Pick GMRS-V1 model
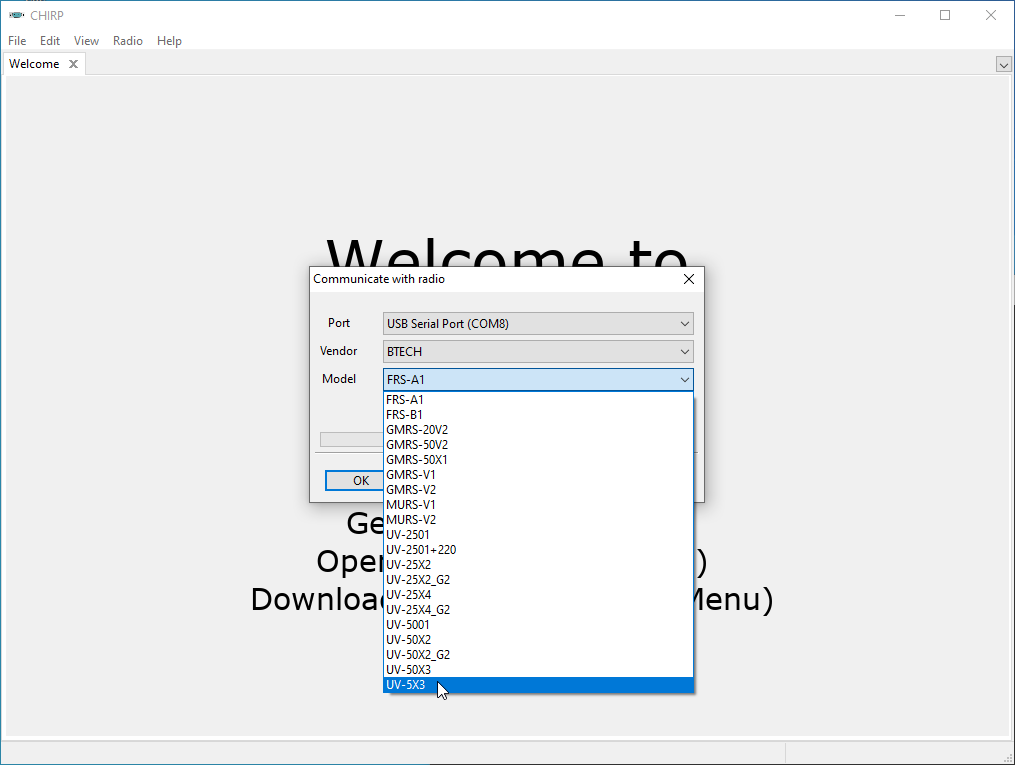Viewport: 1015px width, 765px height. pyautogui.click(x=539, y=474)
